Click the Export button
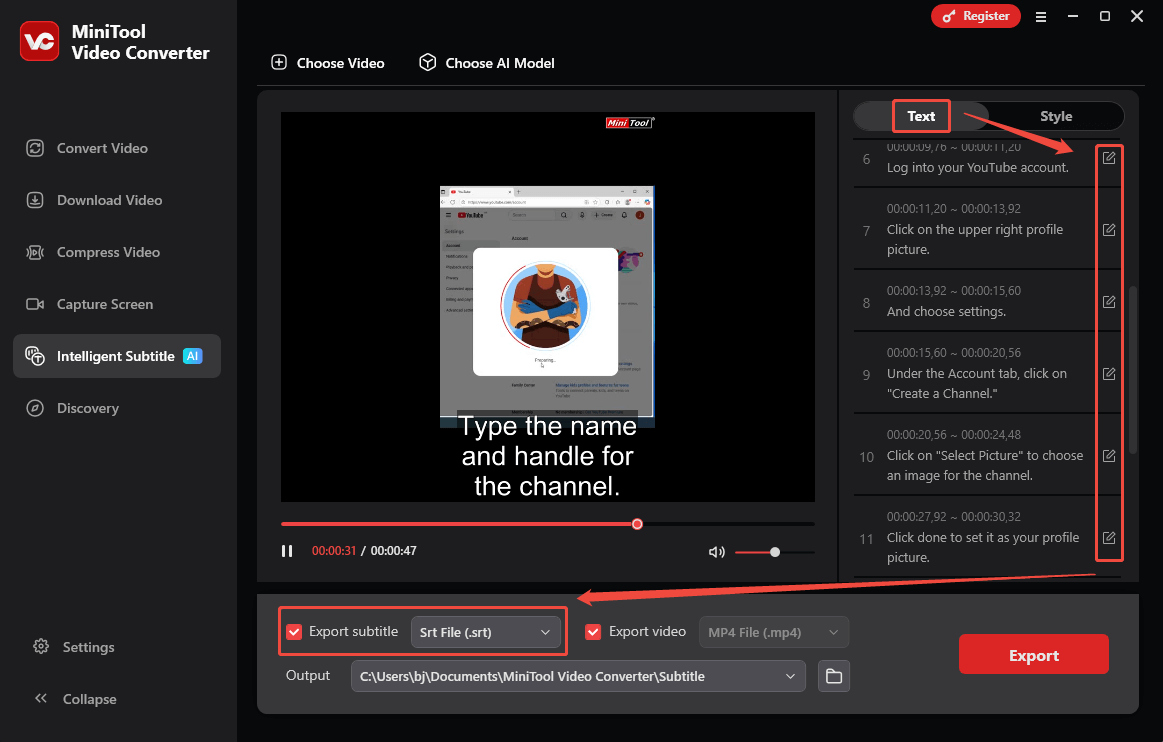The height and width of the screenshot is (742, 1163). [x=1033, y=654]
